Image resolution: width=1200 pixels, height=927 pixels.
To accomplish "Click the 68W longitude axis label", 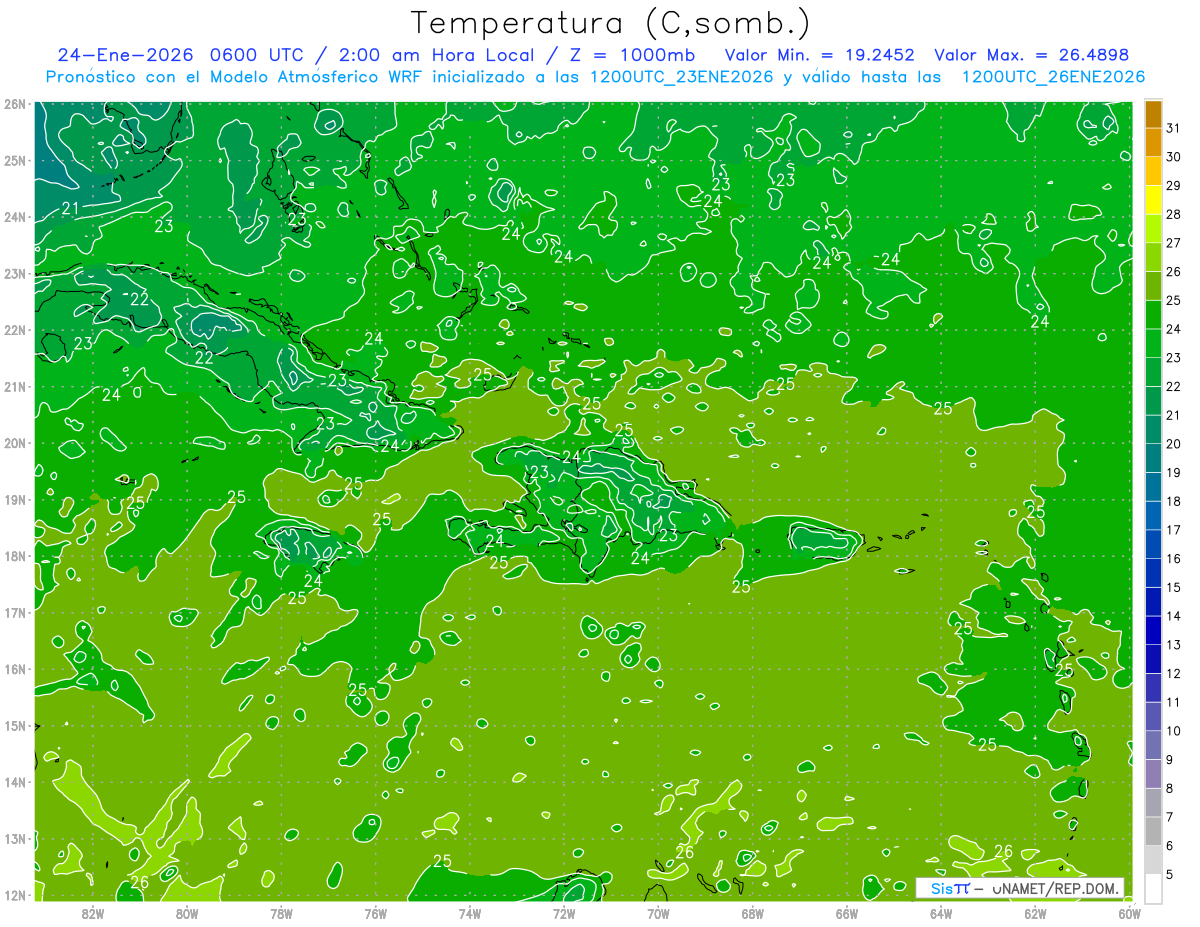I will click(753, 913).
